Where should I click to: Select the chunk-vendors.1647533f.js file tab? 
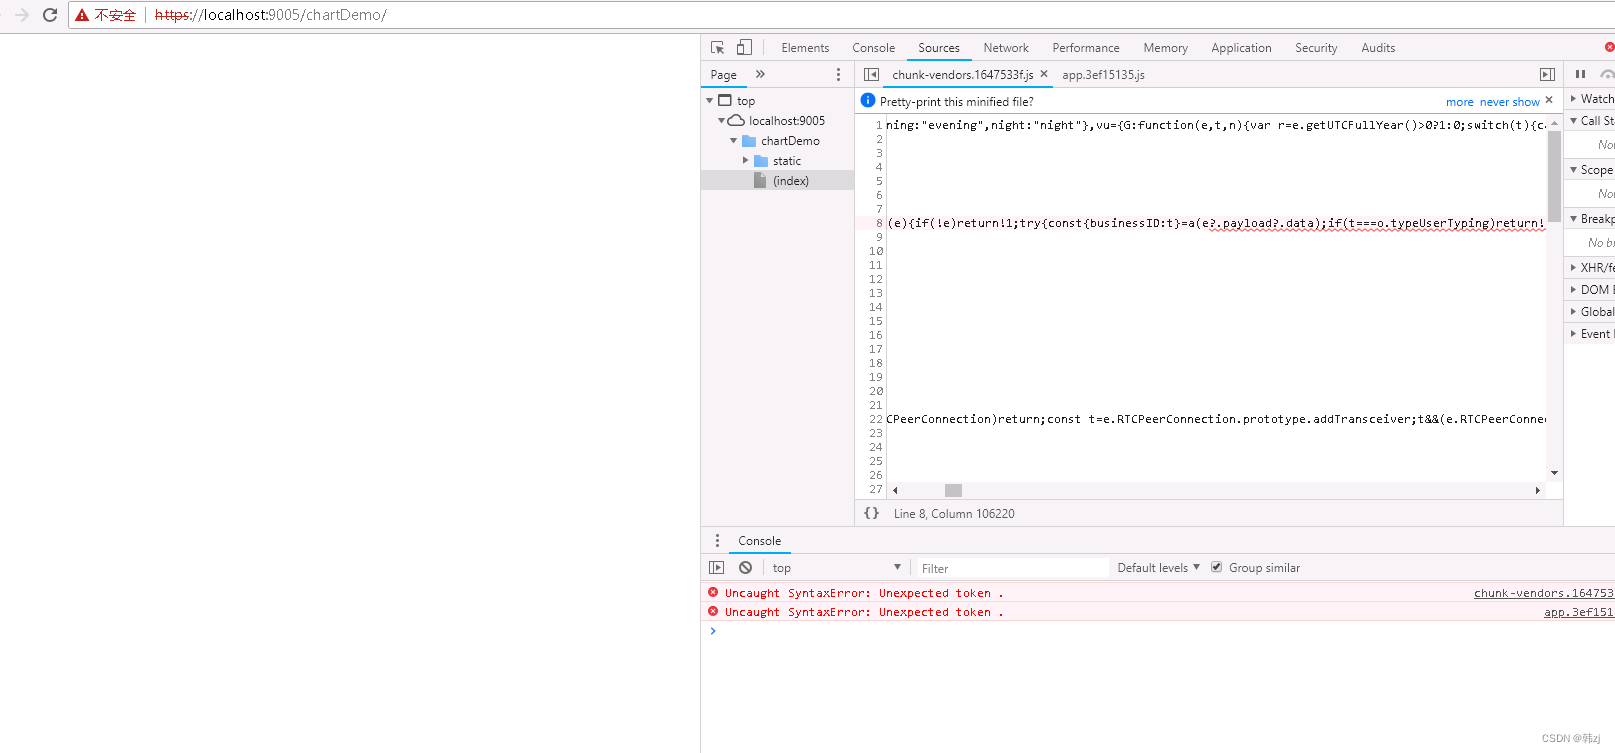[x=962, y=75]
